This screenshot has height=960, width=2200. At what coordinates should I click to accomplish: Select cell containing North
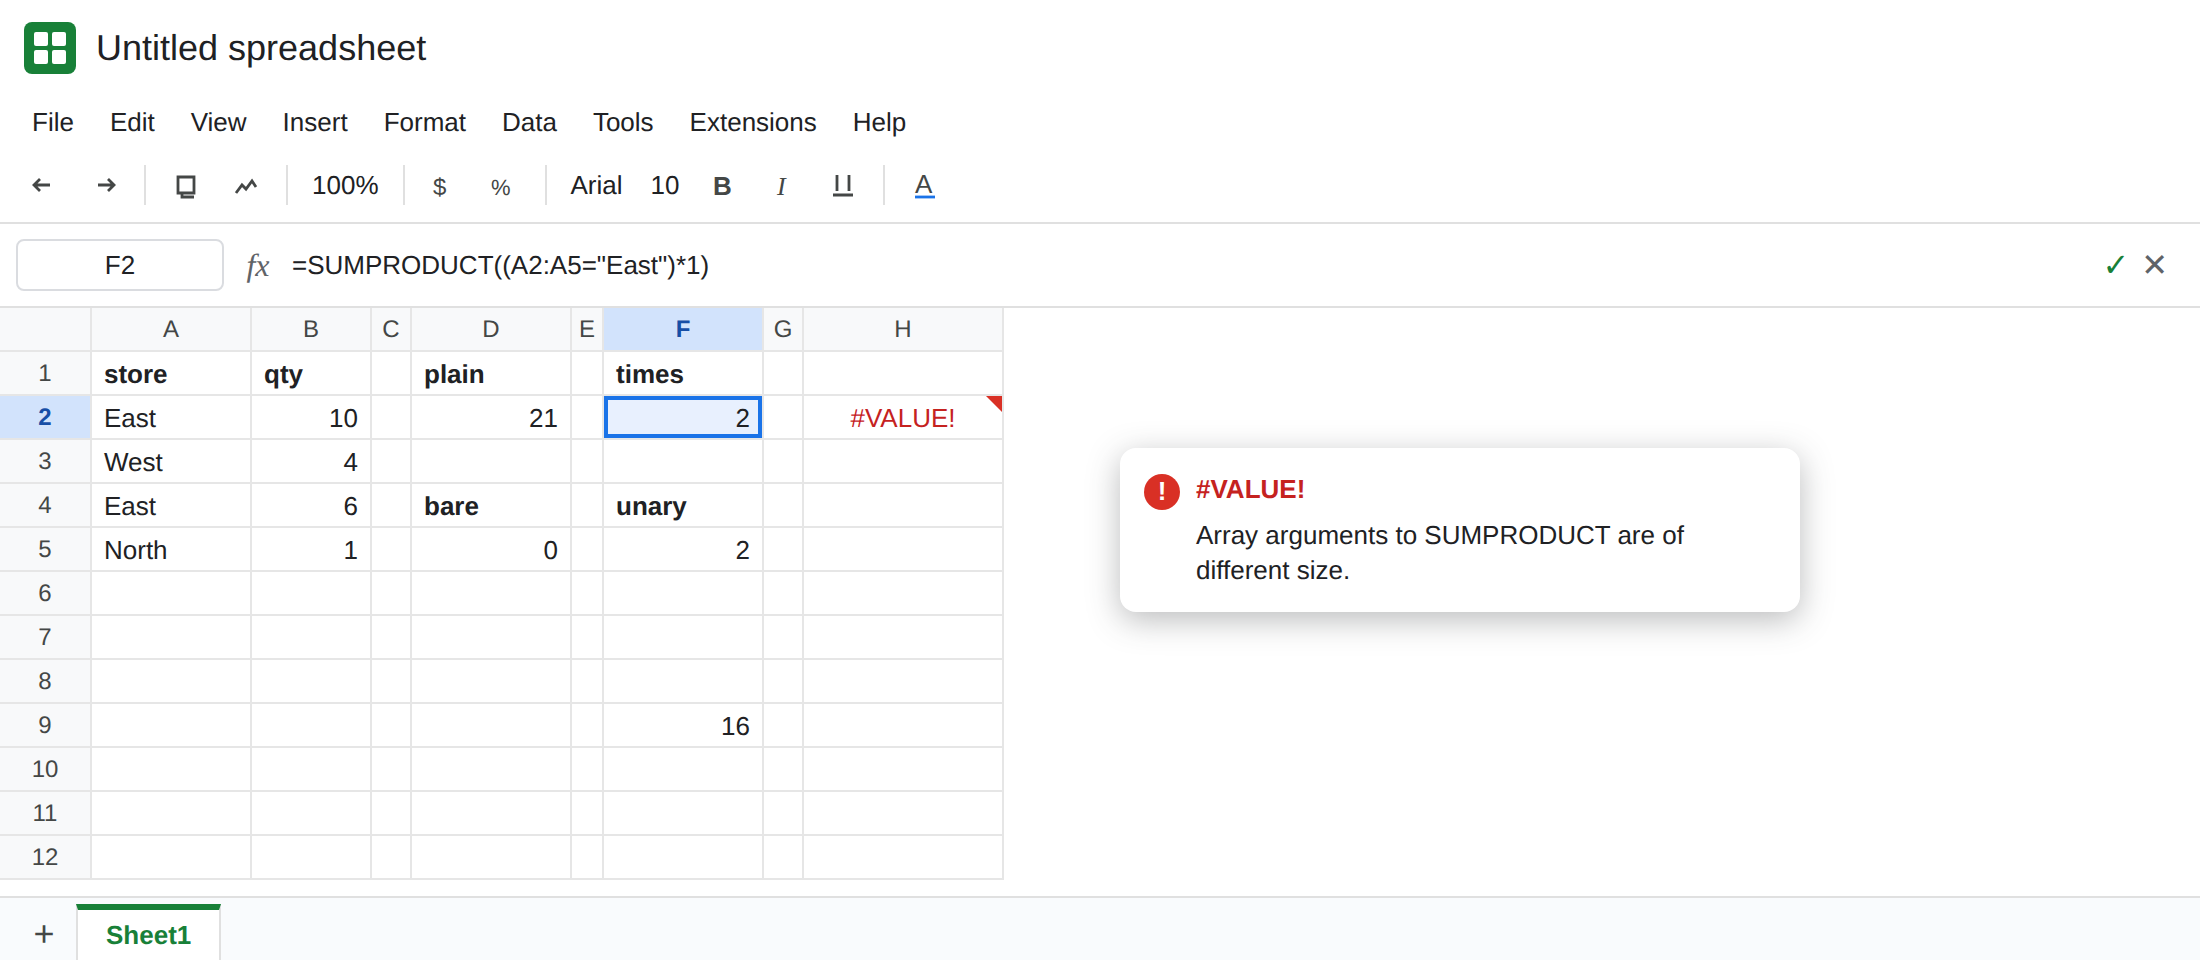[x=171, y=549]
